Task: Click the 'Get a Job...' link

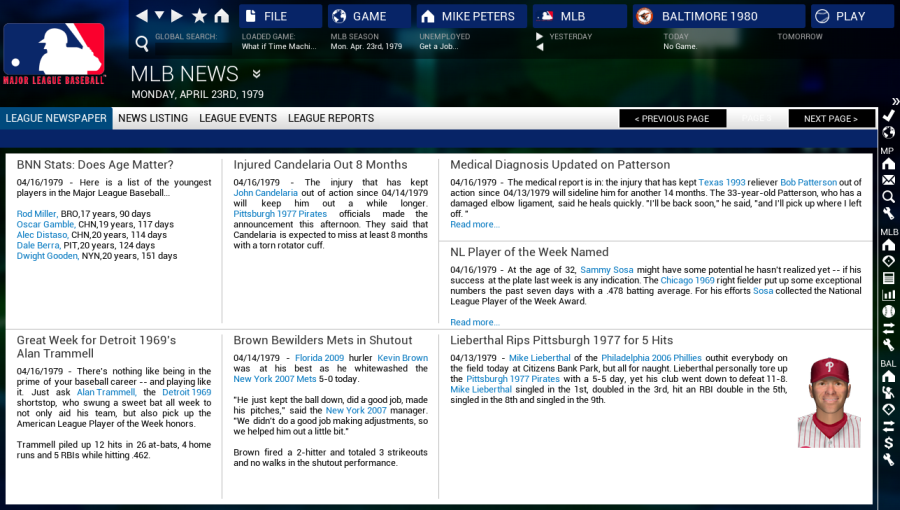Action: pos(439,46)
